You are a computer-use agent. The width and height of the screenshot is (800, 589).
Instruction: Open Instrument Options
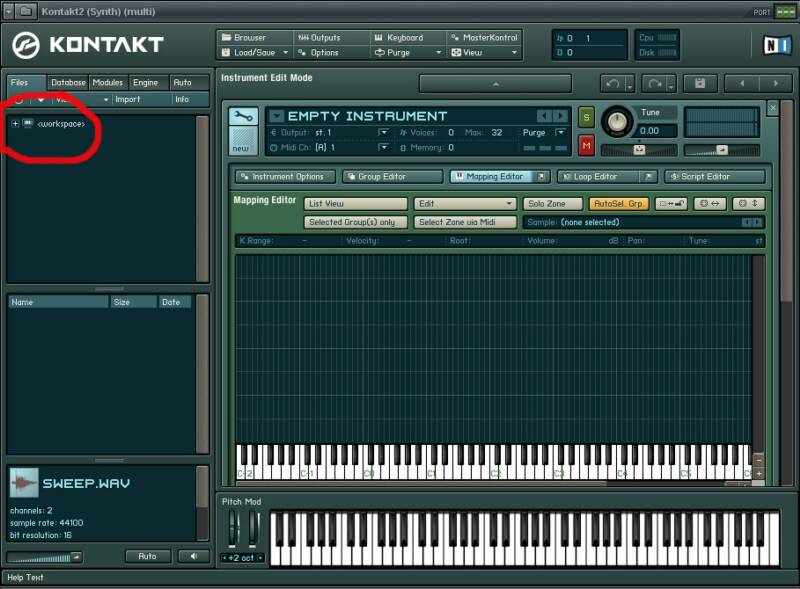[x=285, y=177]
